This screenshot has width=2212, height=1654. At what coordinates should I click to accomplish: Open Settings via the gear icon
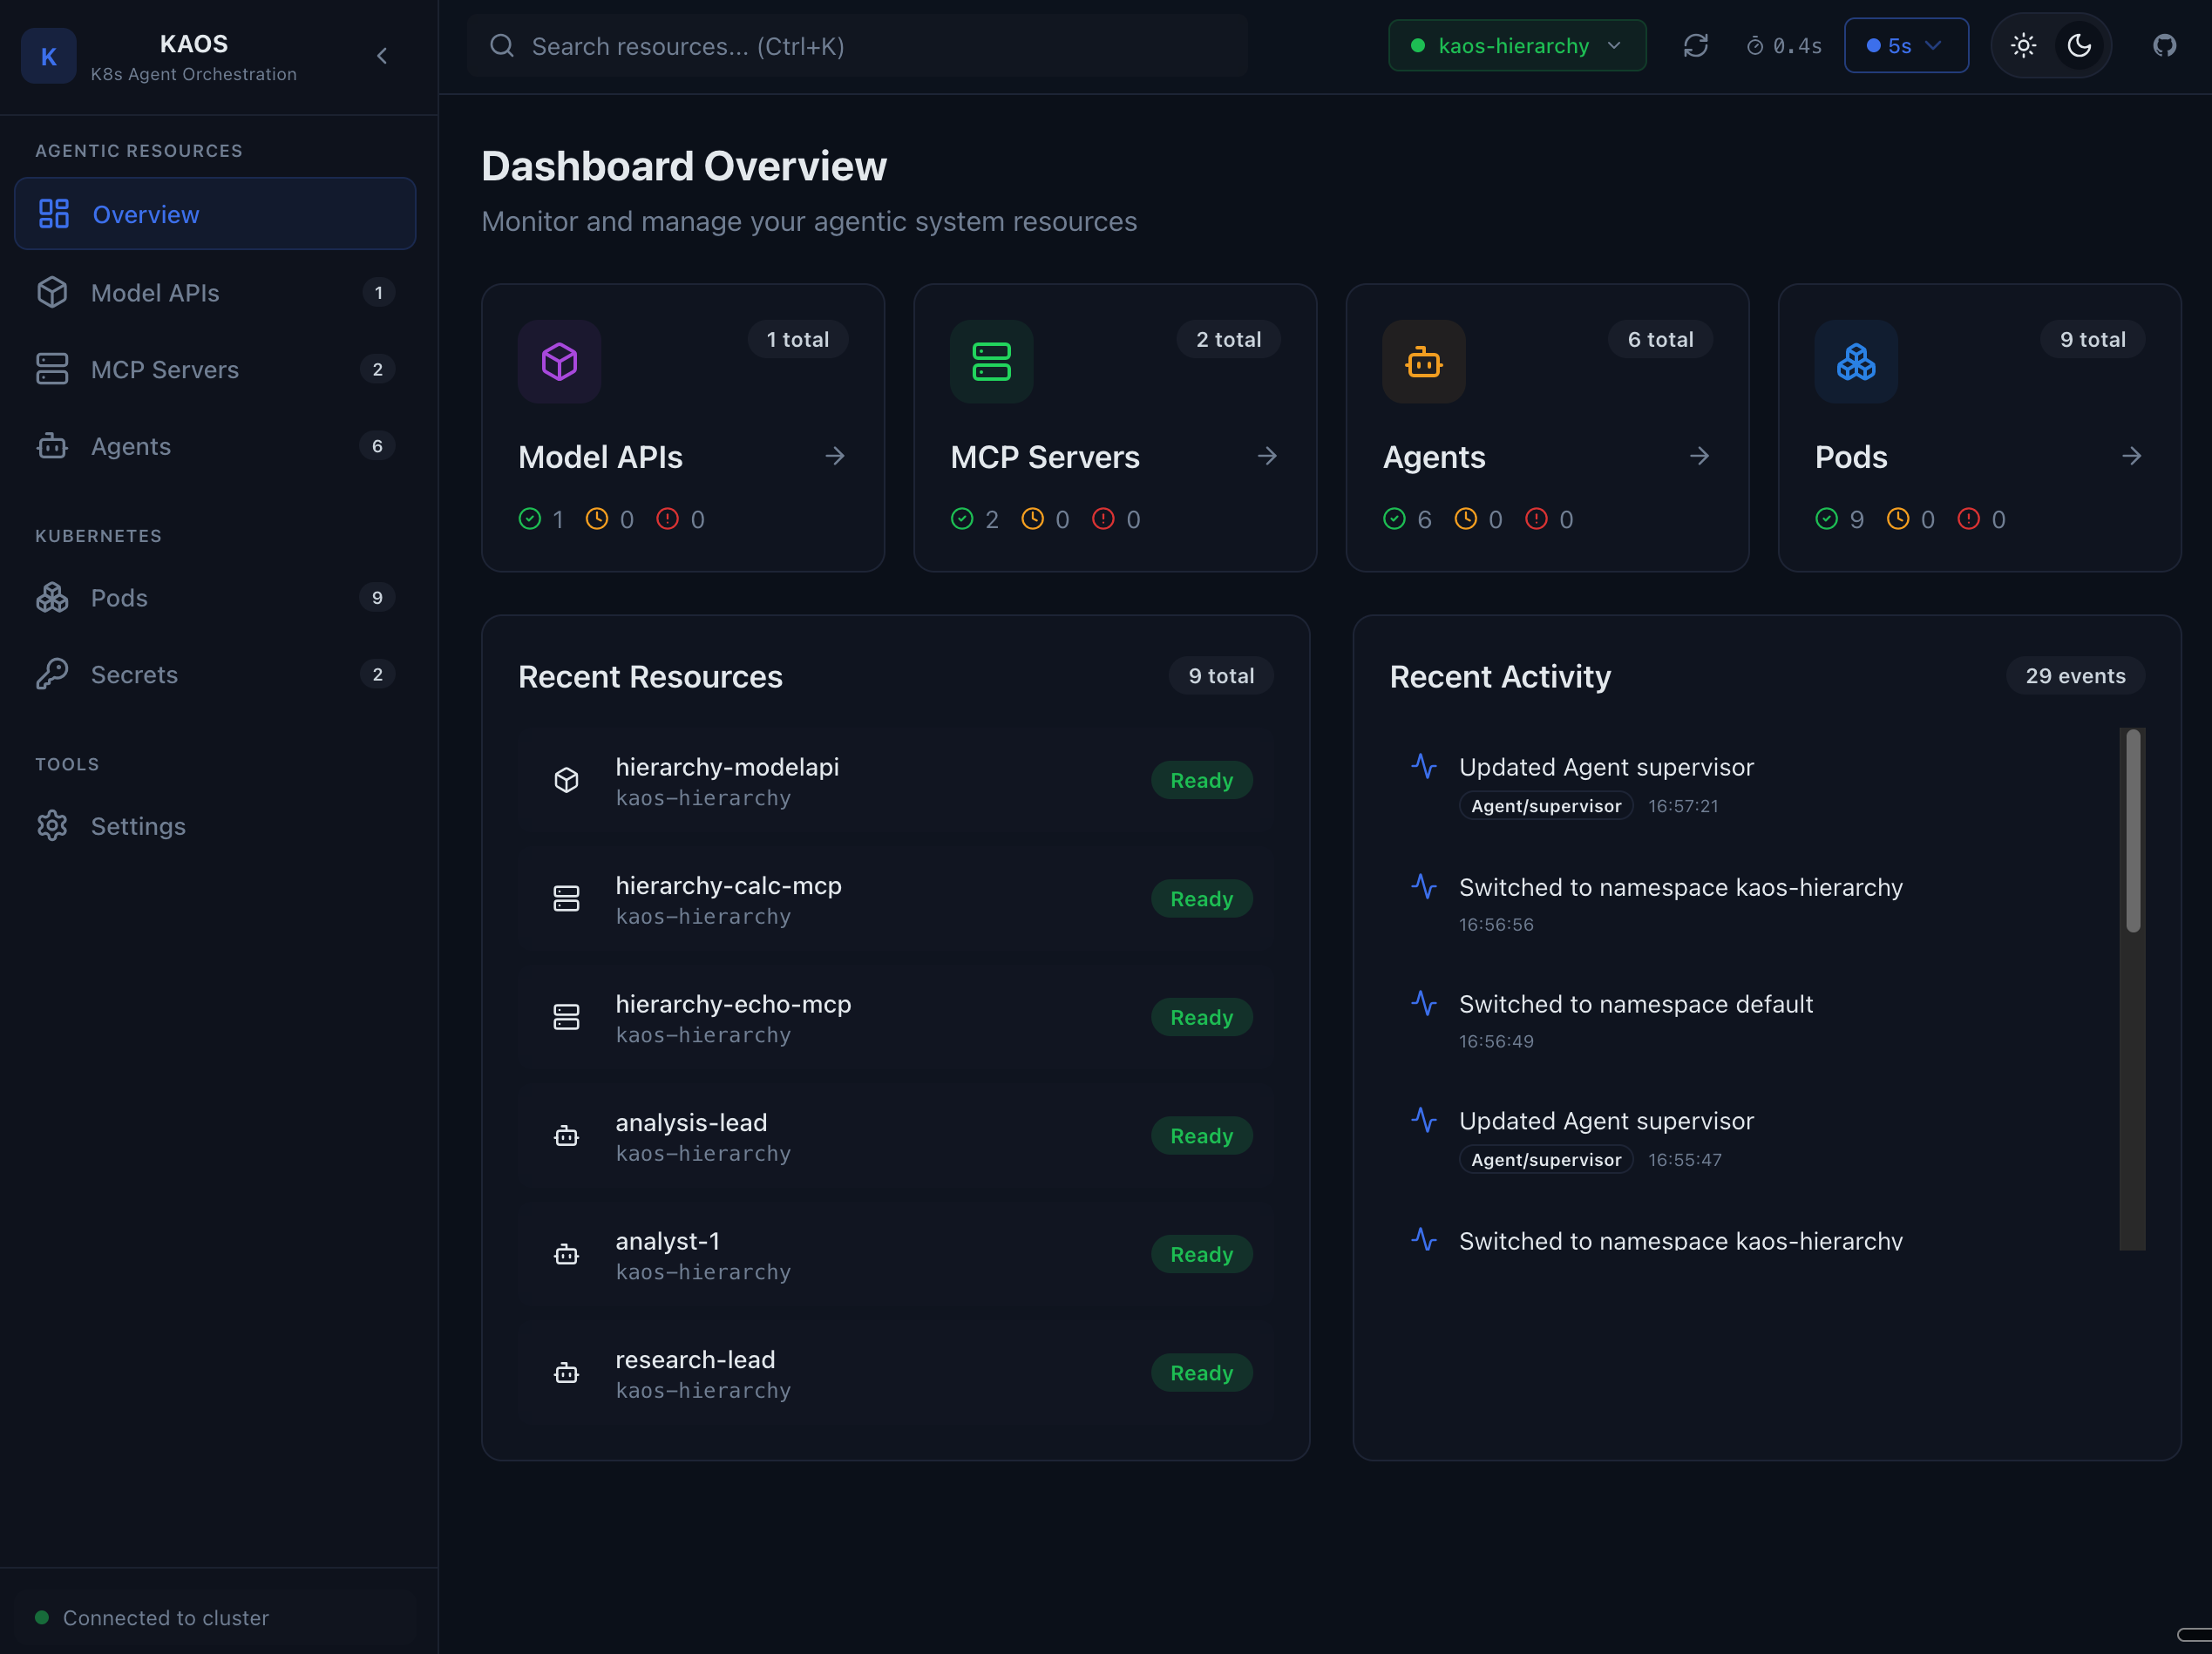(x=52, y=825)
